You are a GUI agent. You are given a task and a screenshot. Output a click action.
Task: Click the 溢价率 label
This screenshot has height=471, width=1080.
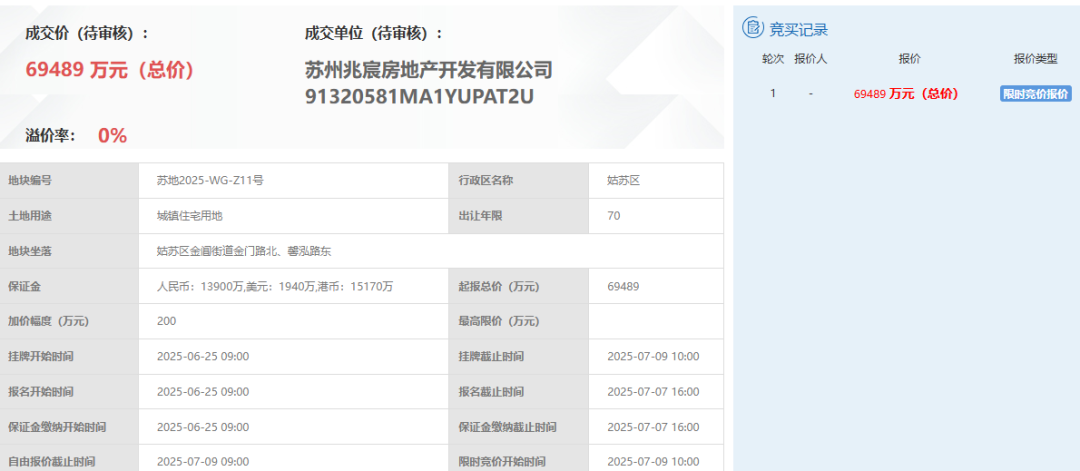pyautogui.click(x=51, y=136)
